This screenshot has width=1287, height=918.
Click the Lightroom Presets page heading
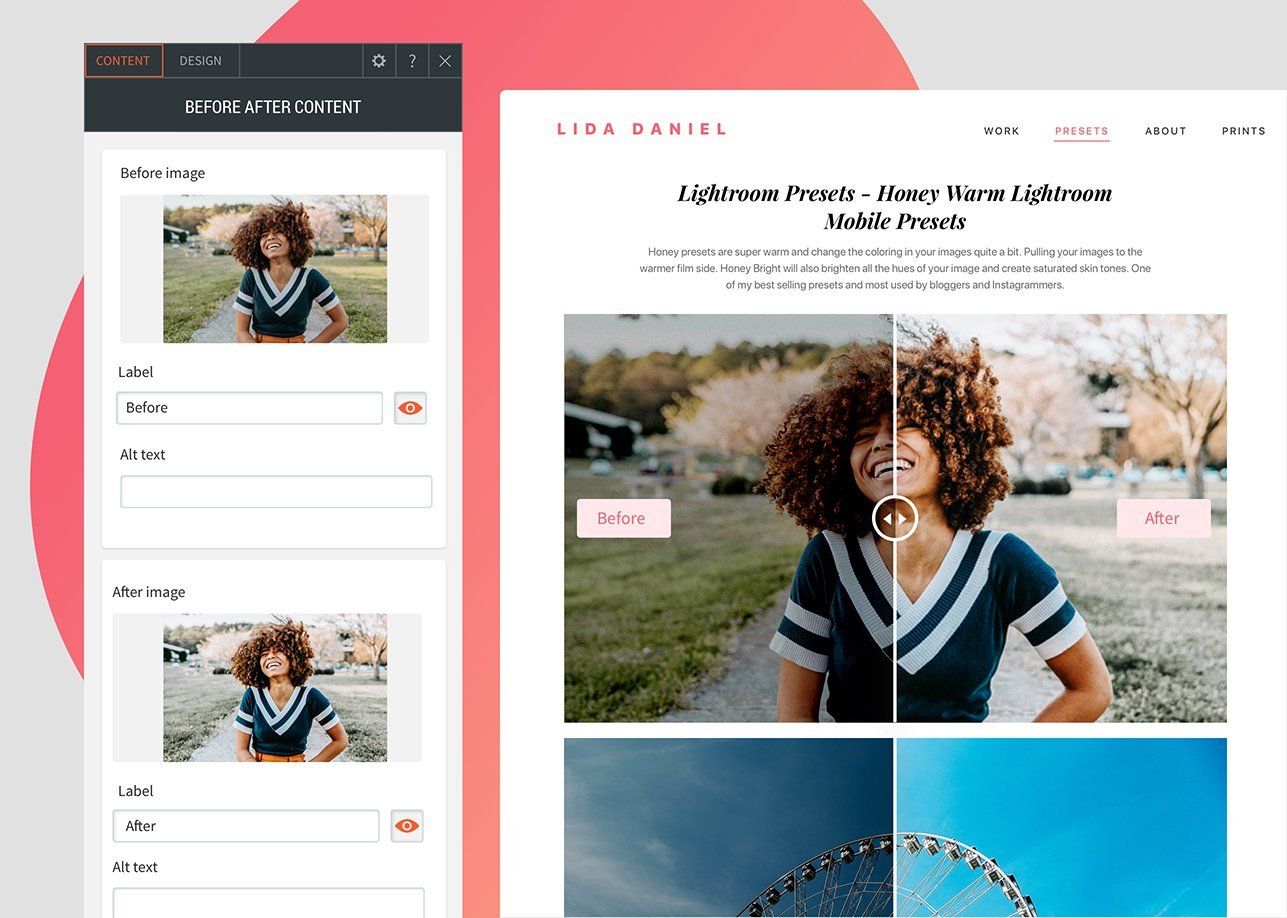895,207
